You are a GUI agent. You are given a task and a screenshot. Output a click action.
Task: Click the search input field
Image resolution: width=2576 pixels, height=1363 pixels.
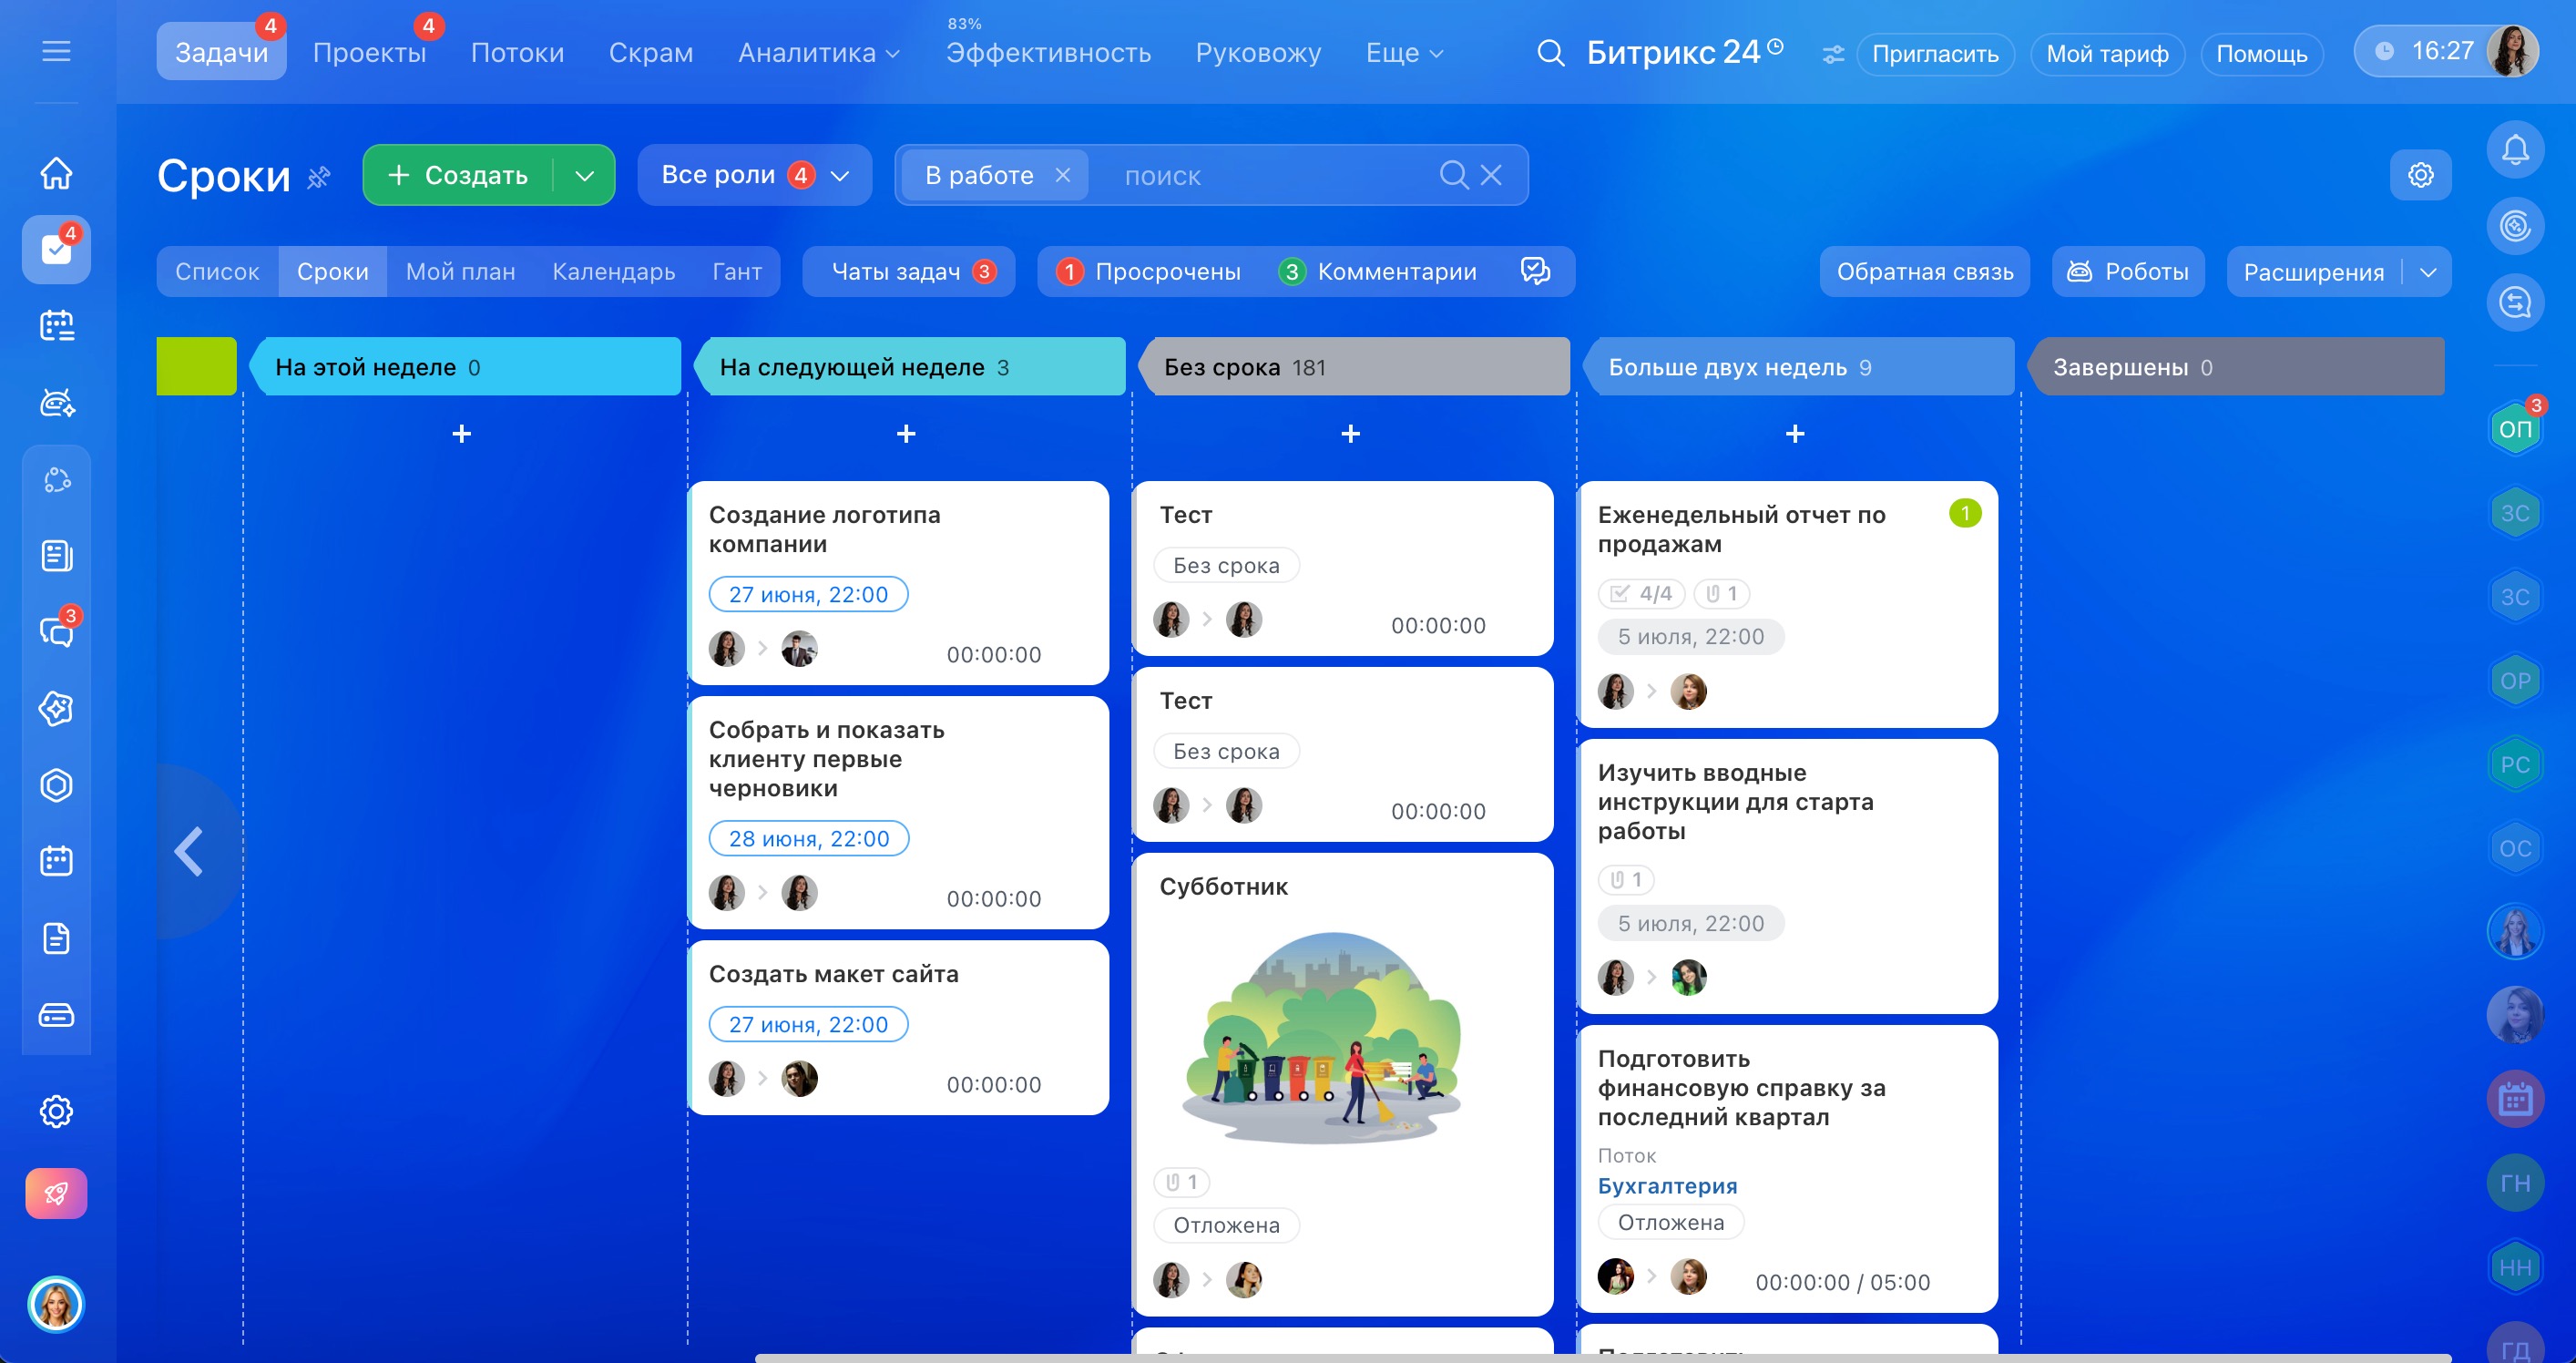[1270, 176]
